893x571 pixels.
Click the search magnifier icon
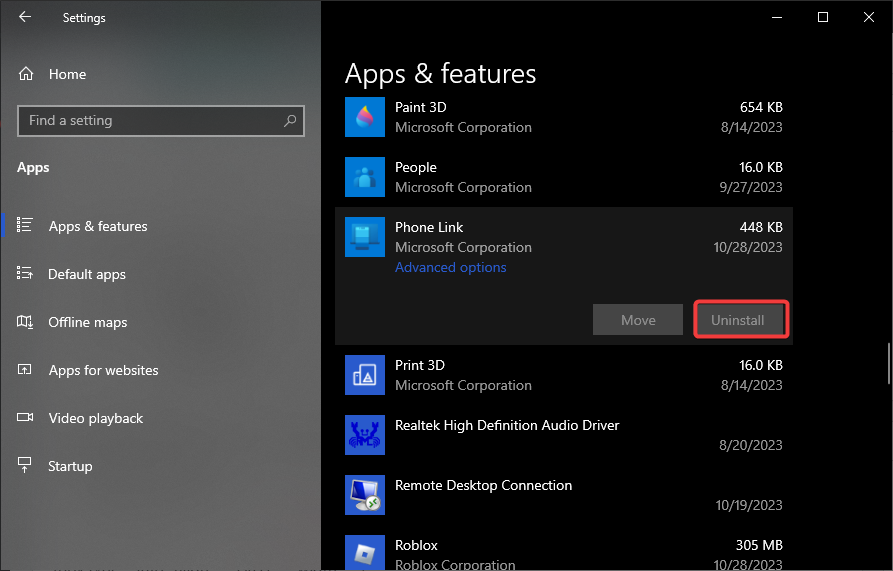pyautogui.click(x=290, y=121)
